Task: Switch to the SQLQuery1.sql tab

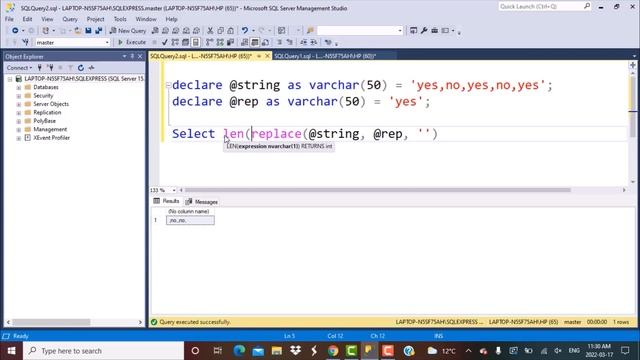Action: (325, 56)
